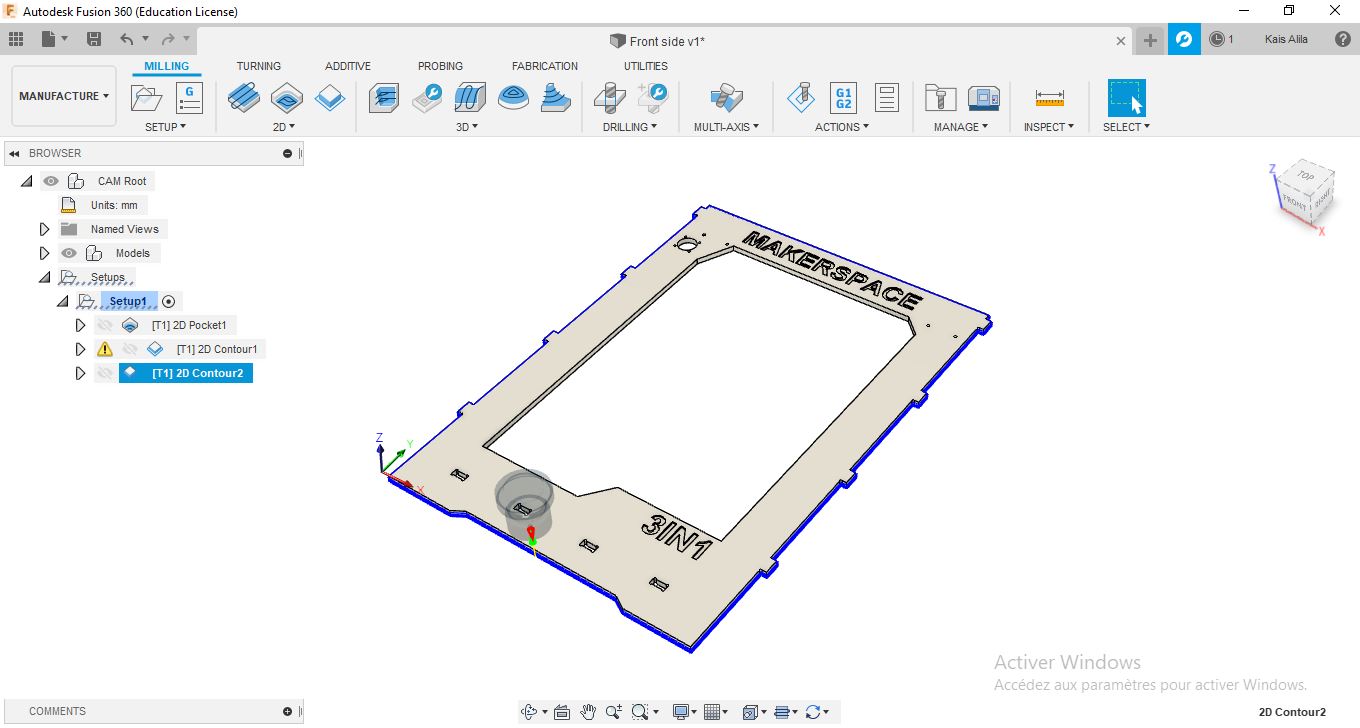Undo the last action
The width and height of the screenshot is (1360, 728).
pos(126,39)
